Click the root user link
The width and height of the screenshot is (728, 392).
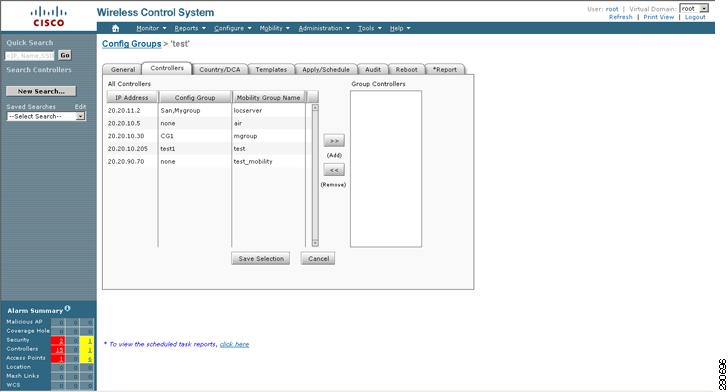point(612,9)
